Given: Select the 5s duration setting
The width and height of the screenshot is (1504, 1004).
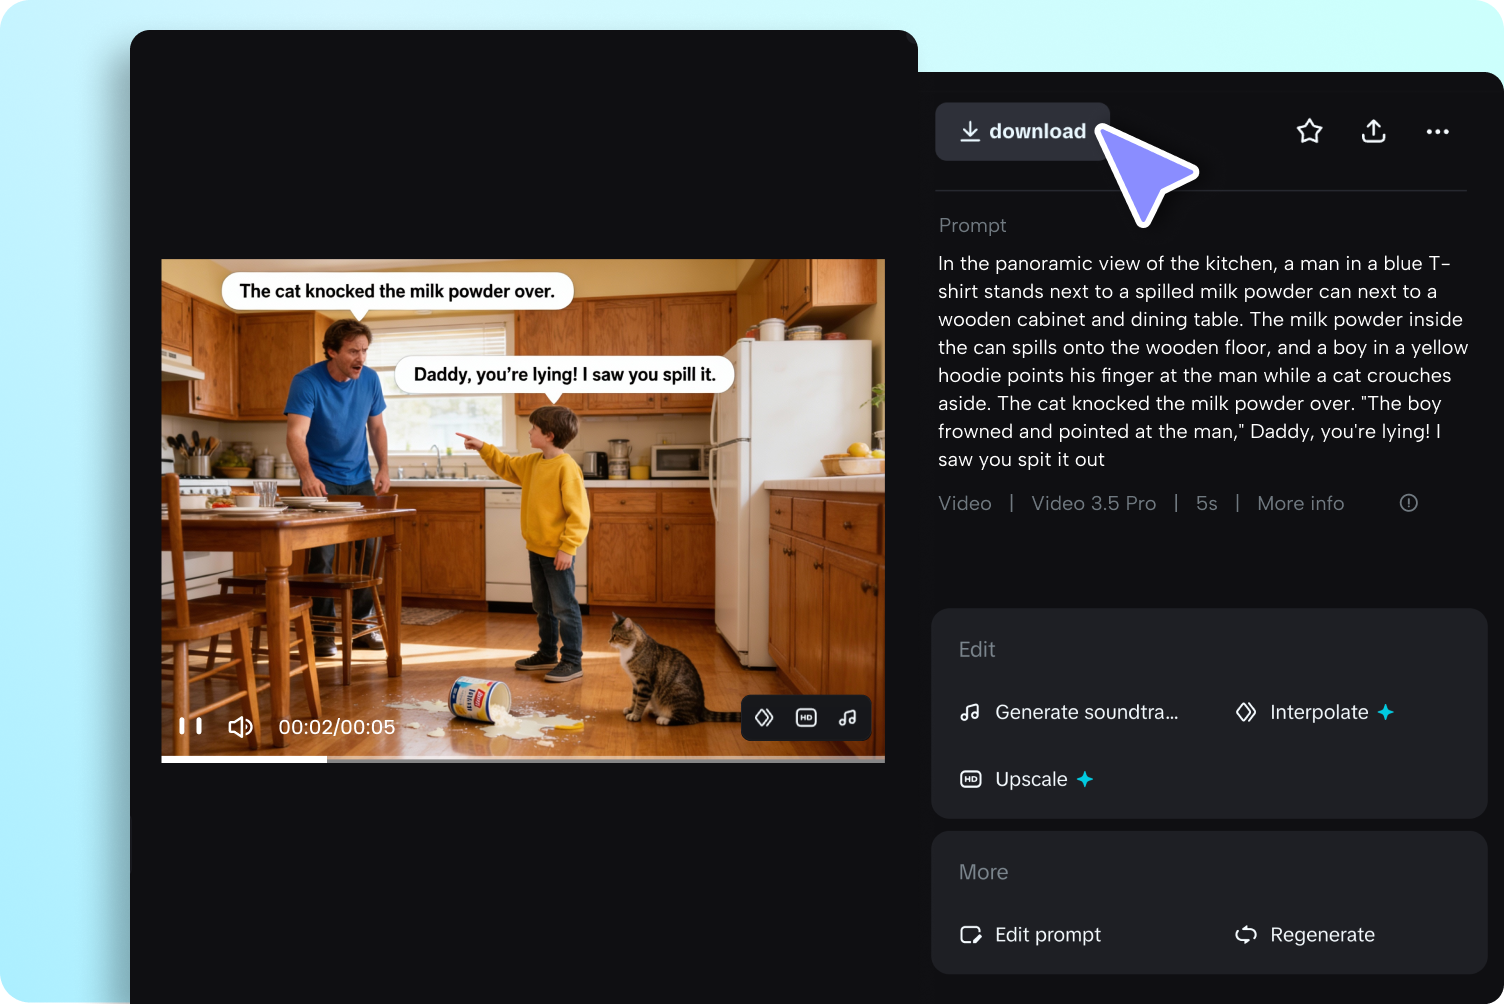Looking at the screenshot, I should (1206, 503).
